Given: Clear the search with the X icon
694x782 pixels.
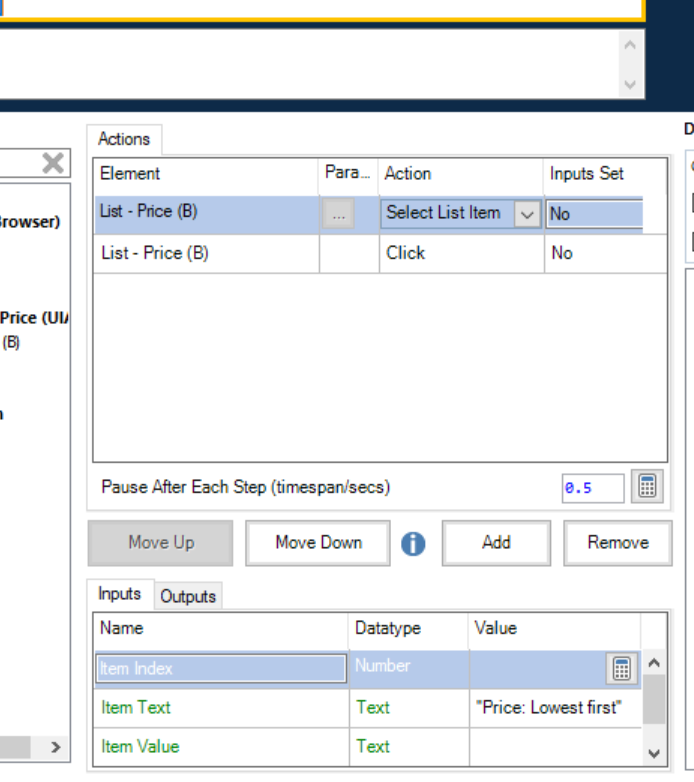Looking at the screenshot, I should click(53, 163).
